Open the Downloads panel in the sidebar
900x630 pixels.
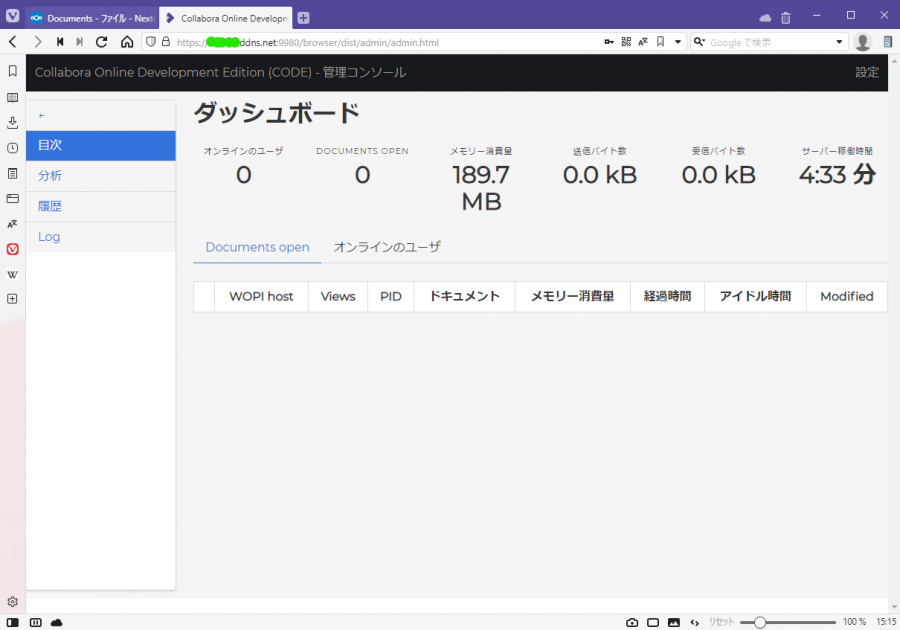click(12, 122)
